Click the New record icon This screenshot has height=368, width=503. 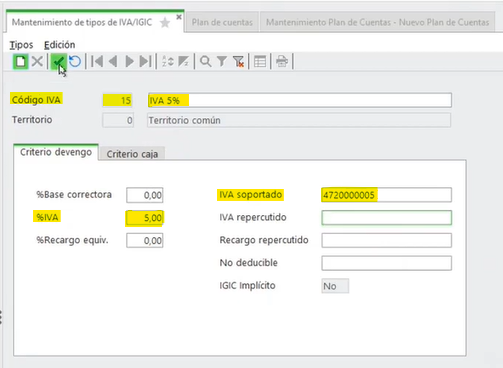pyautogui.click(x=20, y=61)
